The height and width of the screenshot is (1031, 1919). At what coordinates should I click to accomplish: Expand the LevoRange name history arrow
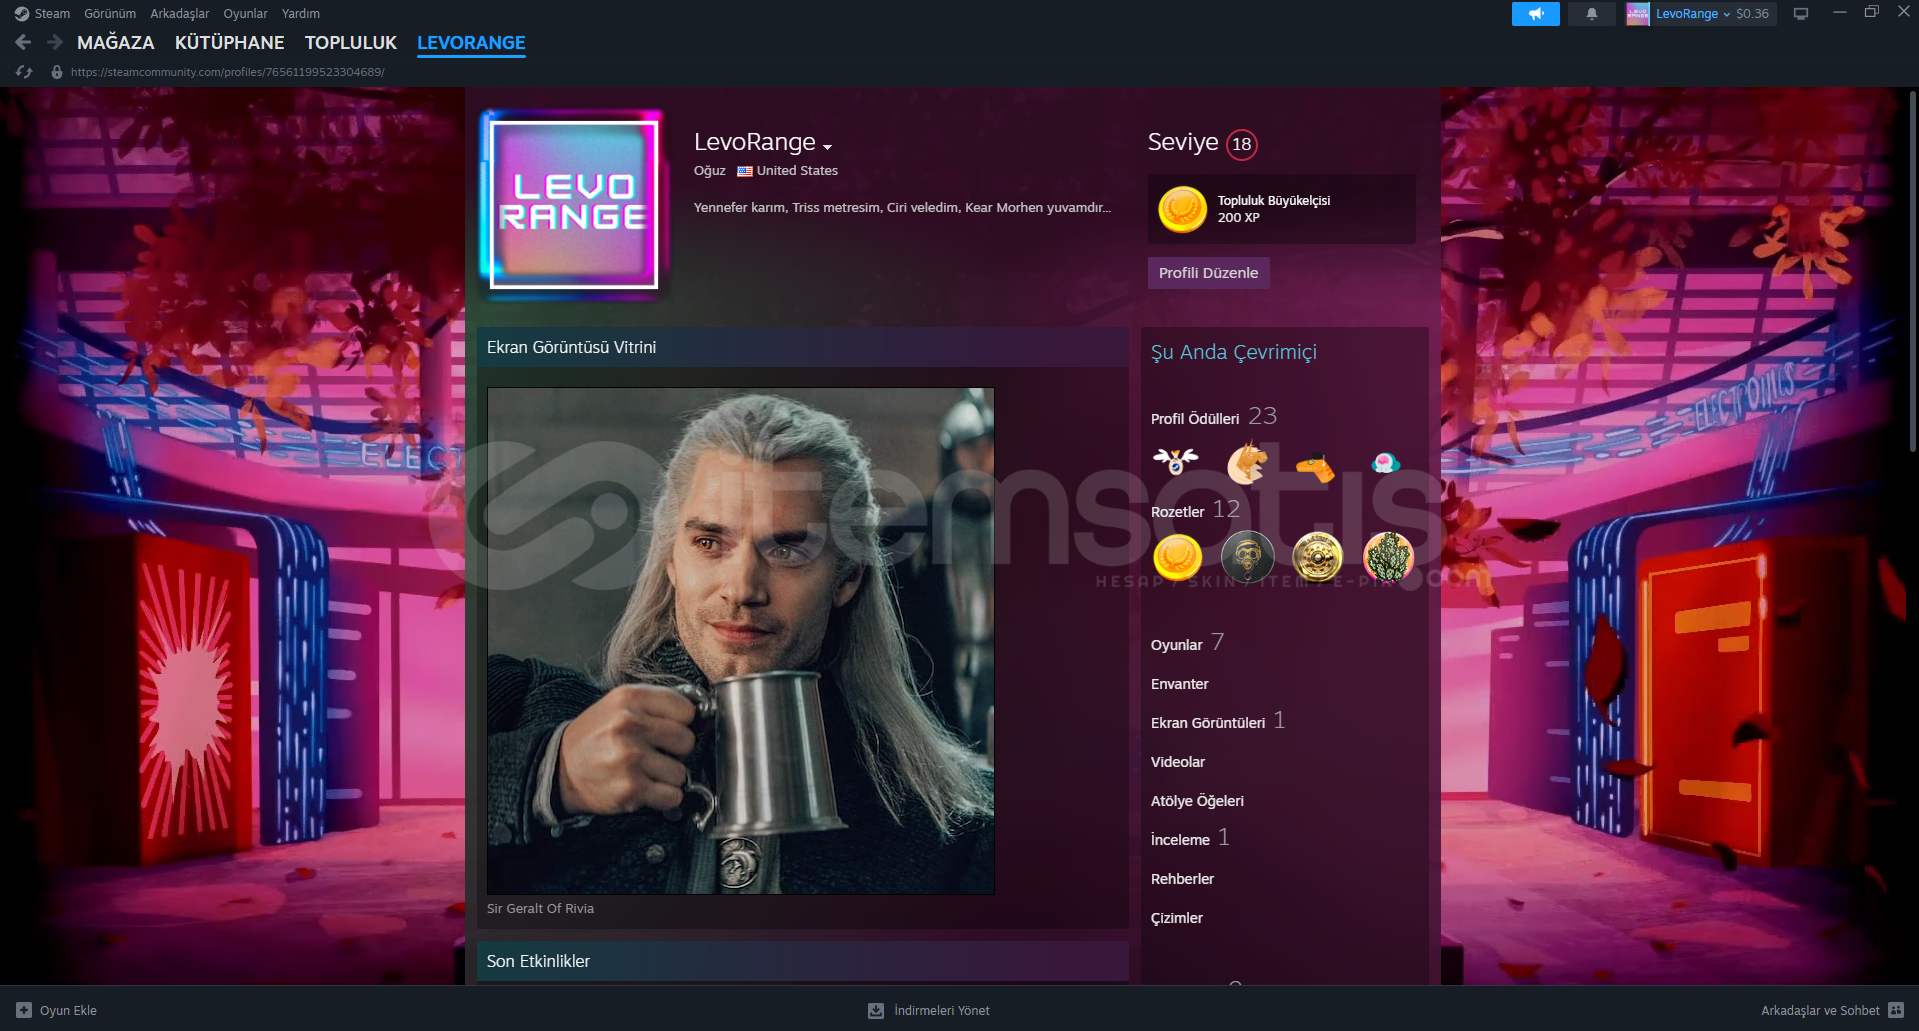(x=827, y=147)
